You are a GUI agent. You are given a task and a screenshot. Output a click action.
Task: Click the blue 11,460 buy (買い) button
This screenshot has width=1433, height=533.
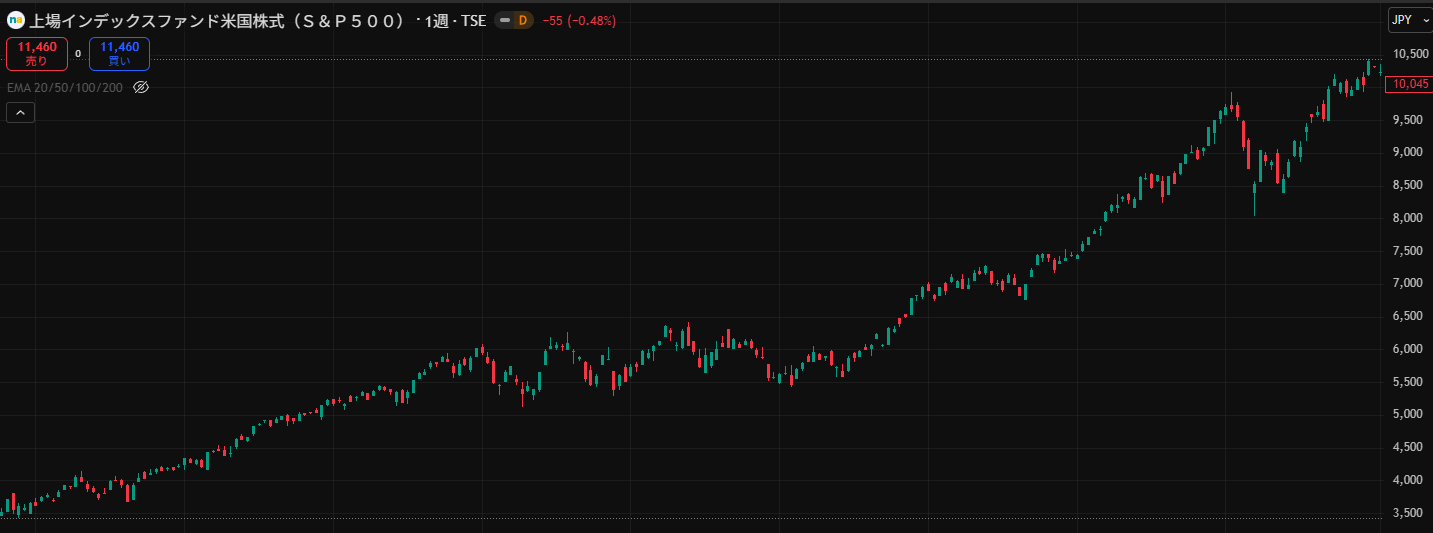coord(119,54)
